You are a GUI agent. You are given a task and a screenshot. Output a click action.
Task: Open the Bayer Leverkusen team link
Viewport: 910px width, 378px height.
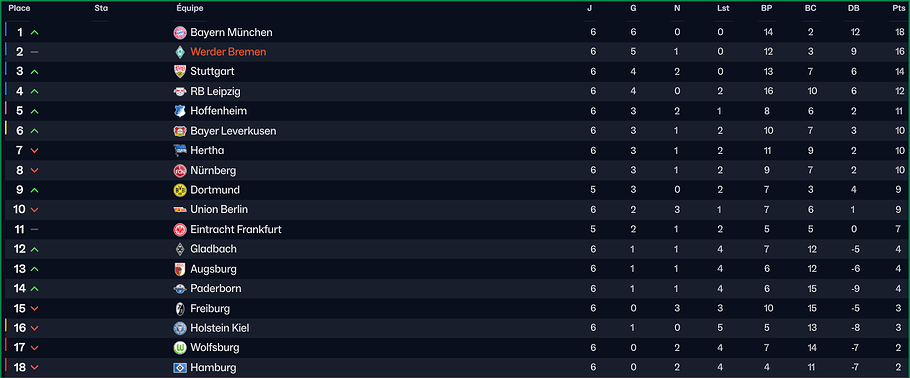pos(233,131)
